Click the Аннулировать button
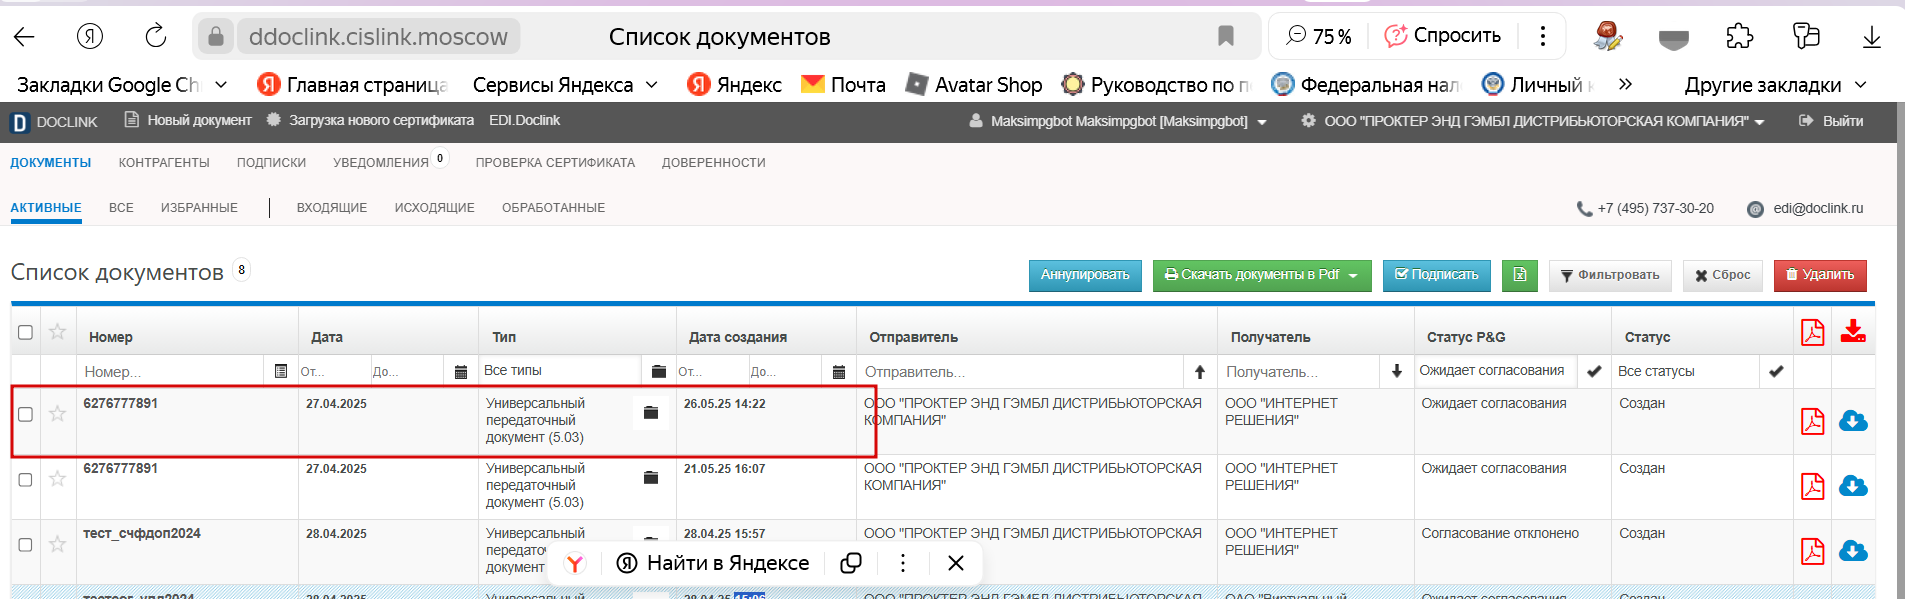1905x599 pixels. coord(1085,275)
